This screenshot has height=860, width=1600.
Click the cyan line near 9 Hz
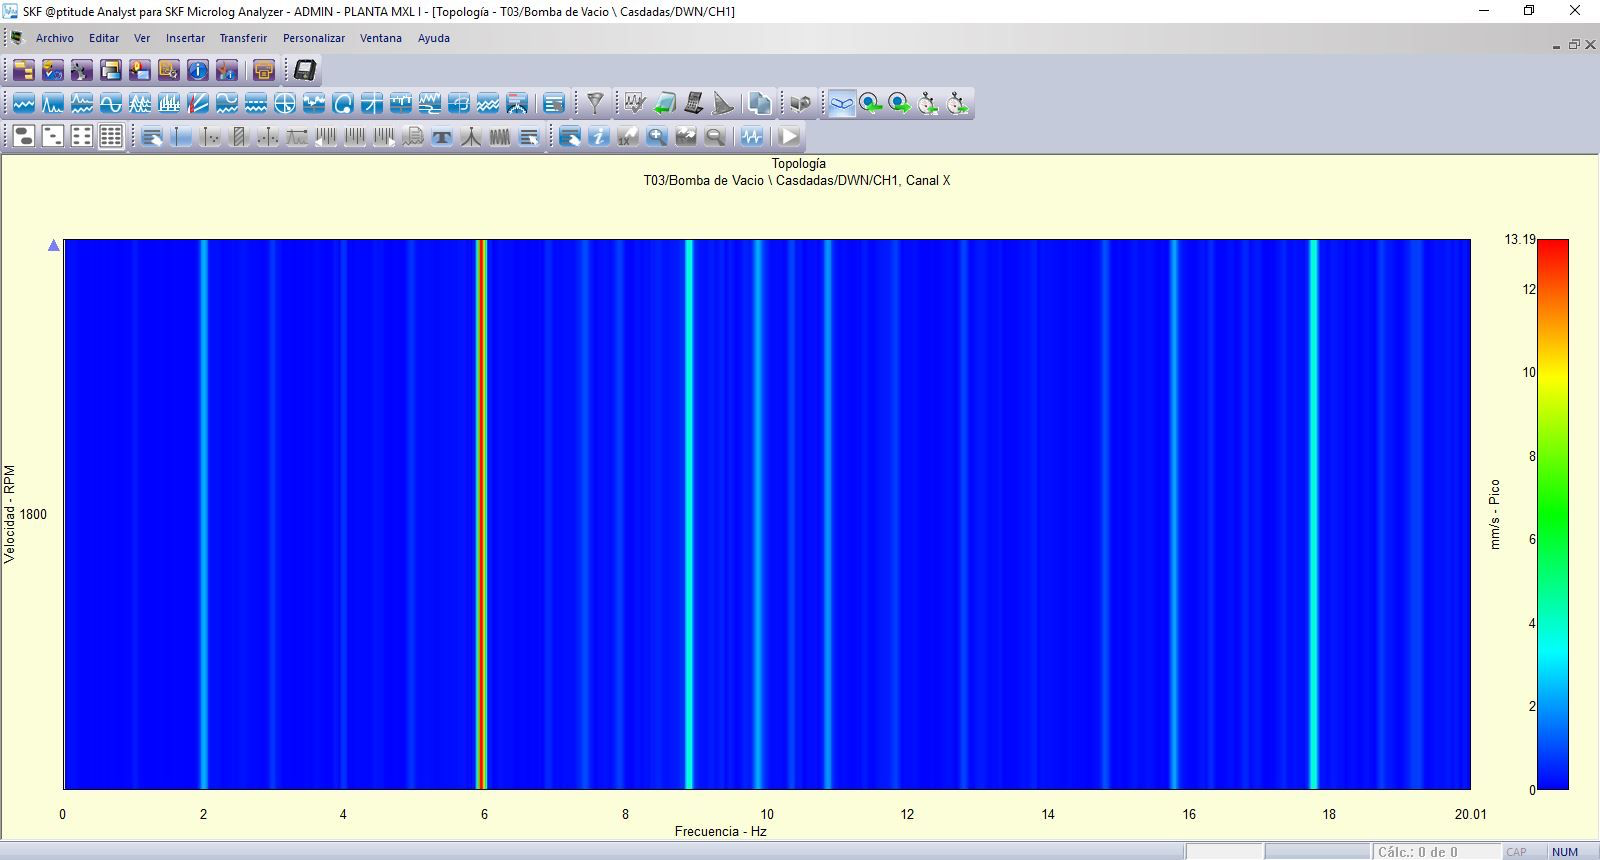pos(689,514)
